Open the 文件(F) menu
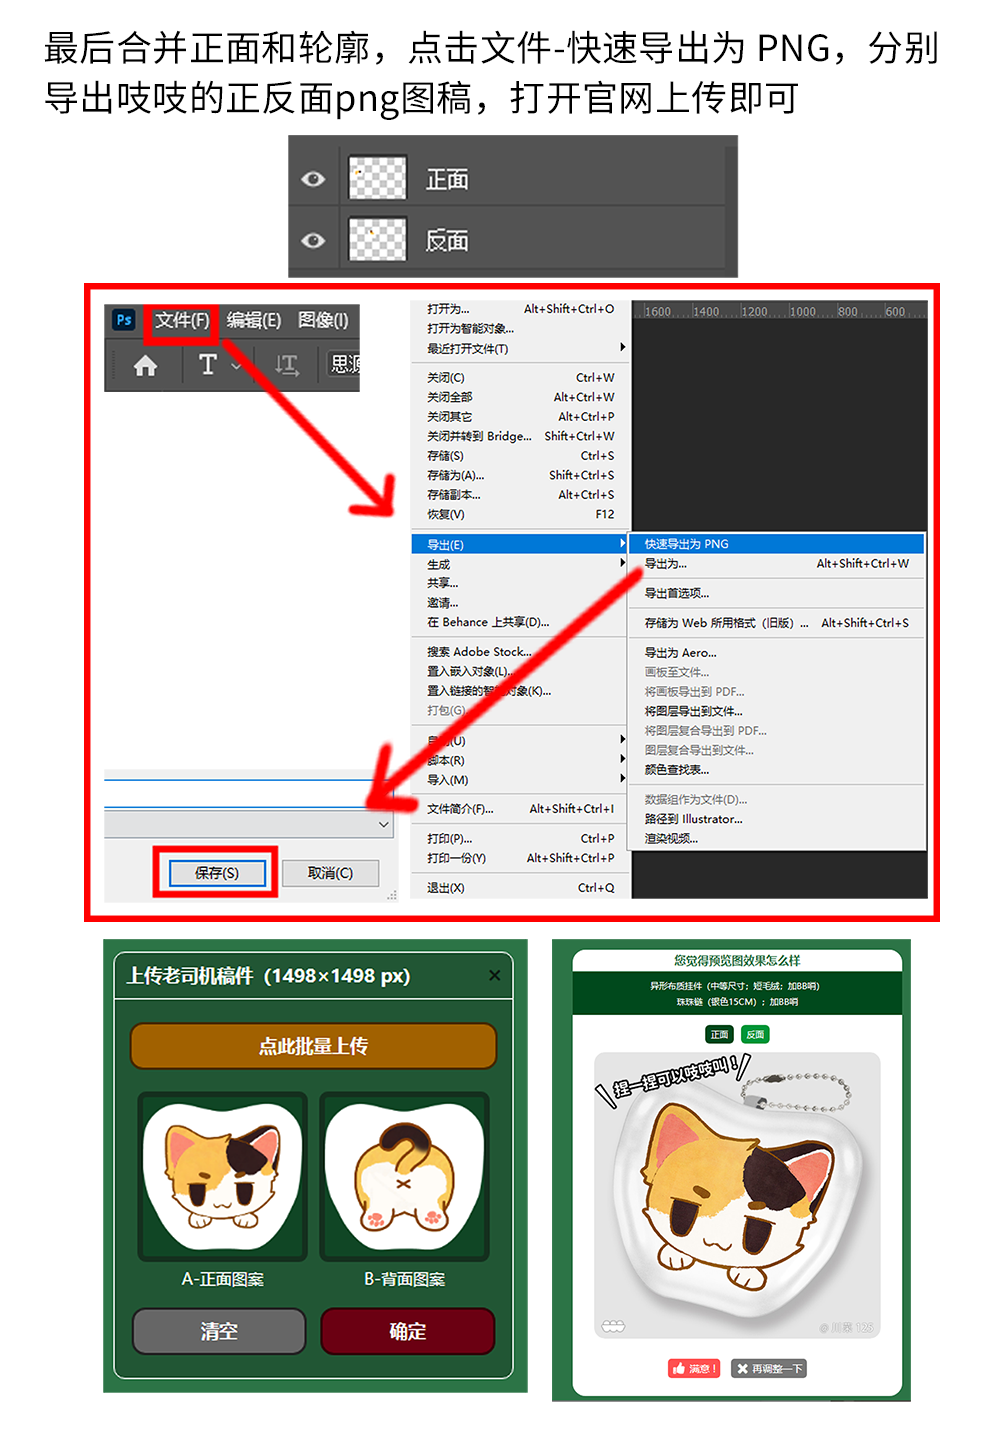The image size is (1000, 1448). click(x=180, y=321)
